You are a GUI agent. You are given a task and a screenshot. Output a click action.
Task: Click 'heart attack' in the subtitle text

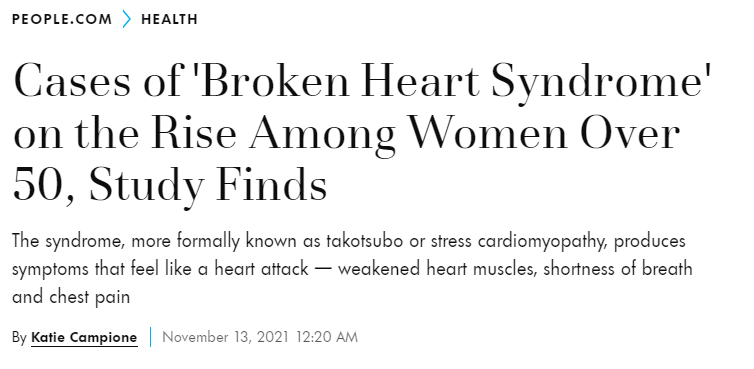tap(261, 269)
